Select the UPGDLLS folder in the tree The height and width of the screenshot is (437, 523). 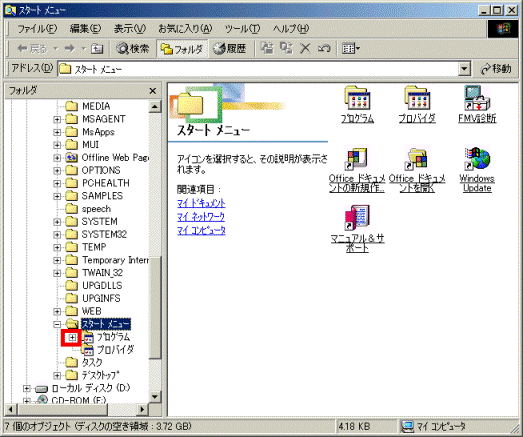point(94,286)
